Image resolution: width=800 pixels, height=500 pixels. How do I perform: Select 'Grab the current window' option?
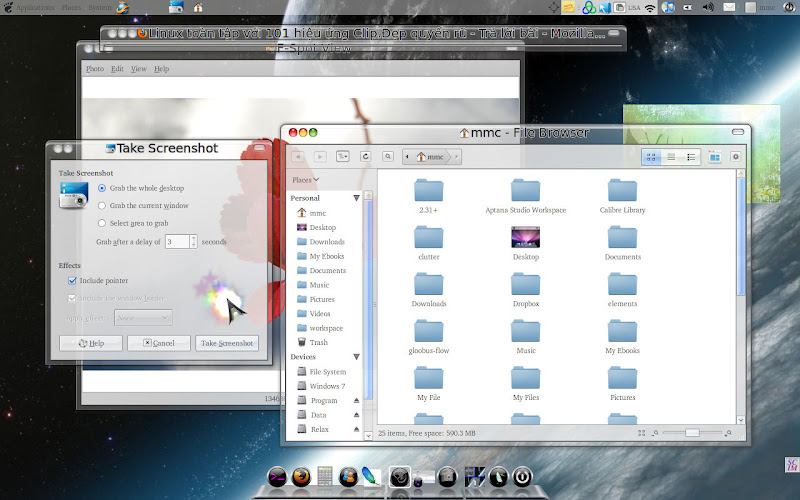[x=143, y=206]
